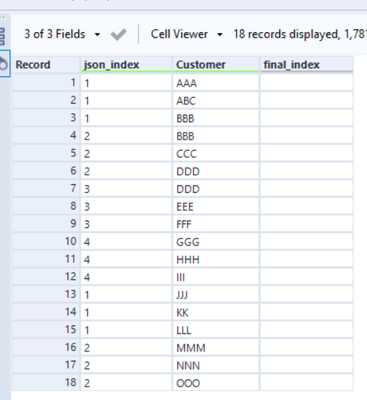The width and height of the screenshot is (367, 400).
Task: Click Customer cell BBB in record 4
Action: [x=216, y=136]
